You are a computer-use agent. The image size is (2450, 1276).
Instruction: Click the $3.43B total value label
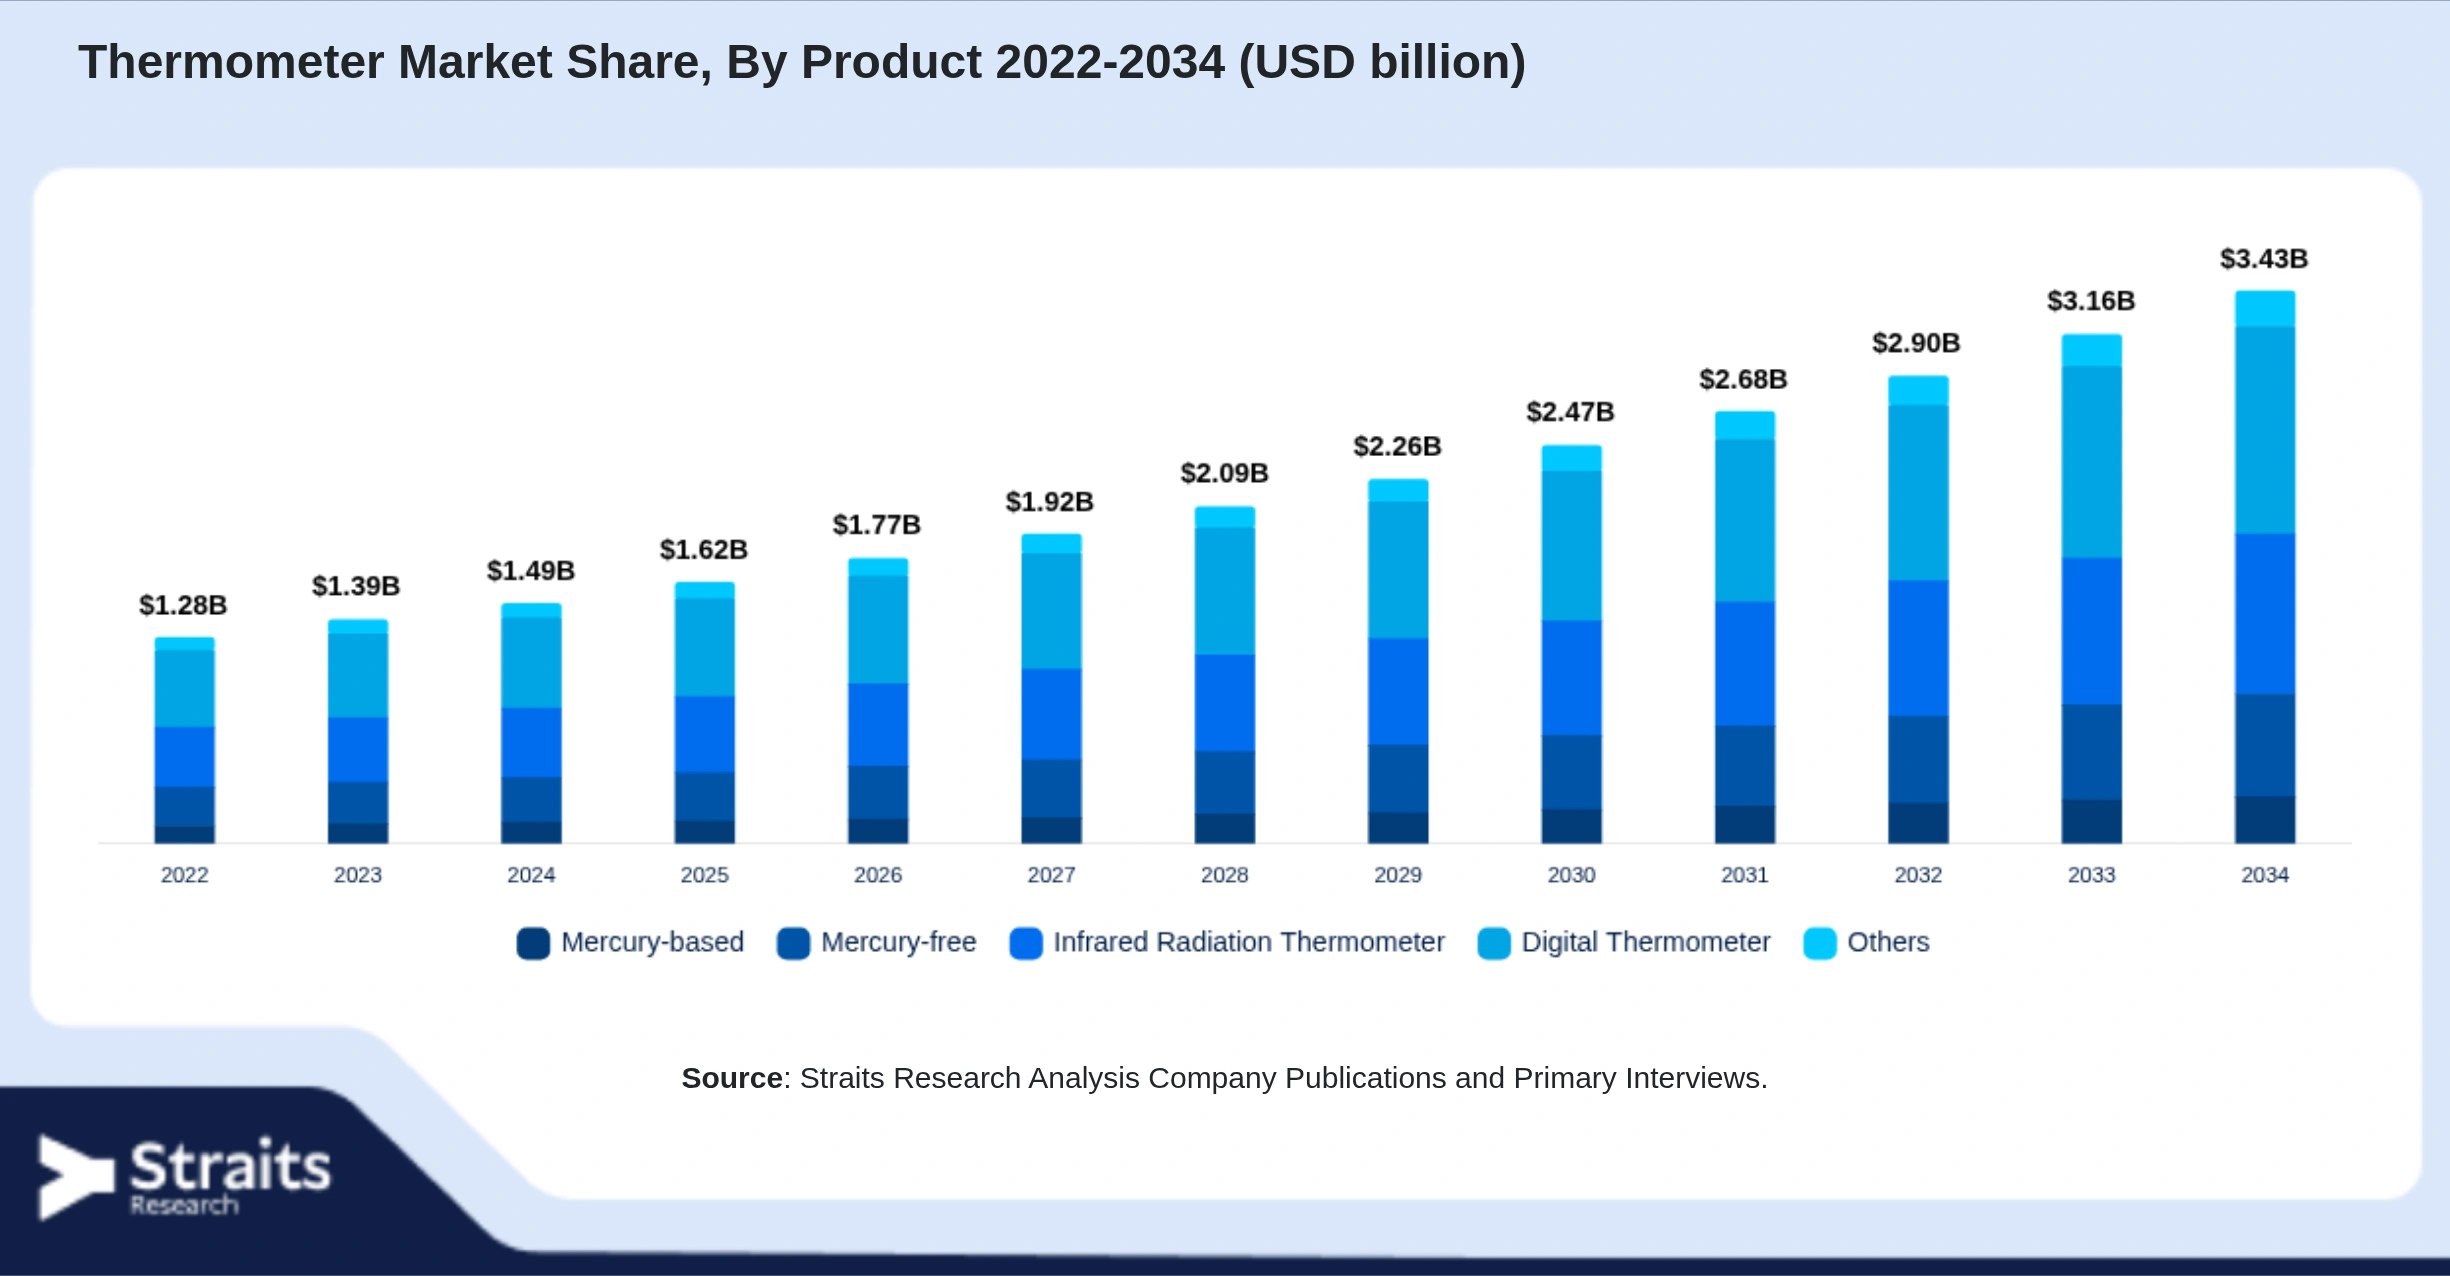[2264, 259]
